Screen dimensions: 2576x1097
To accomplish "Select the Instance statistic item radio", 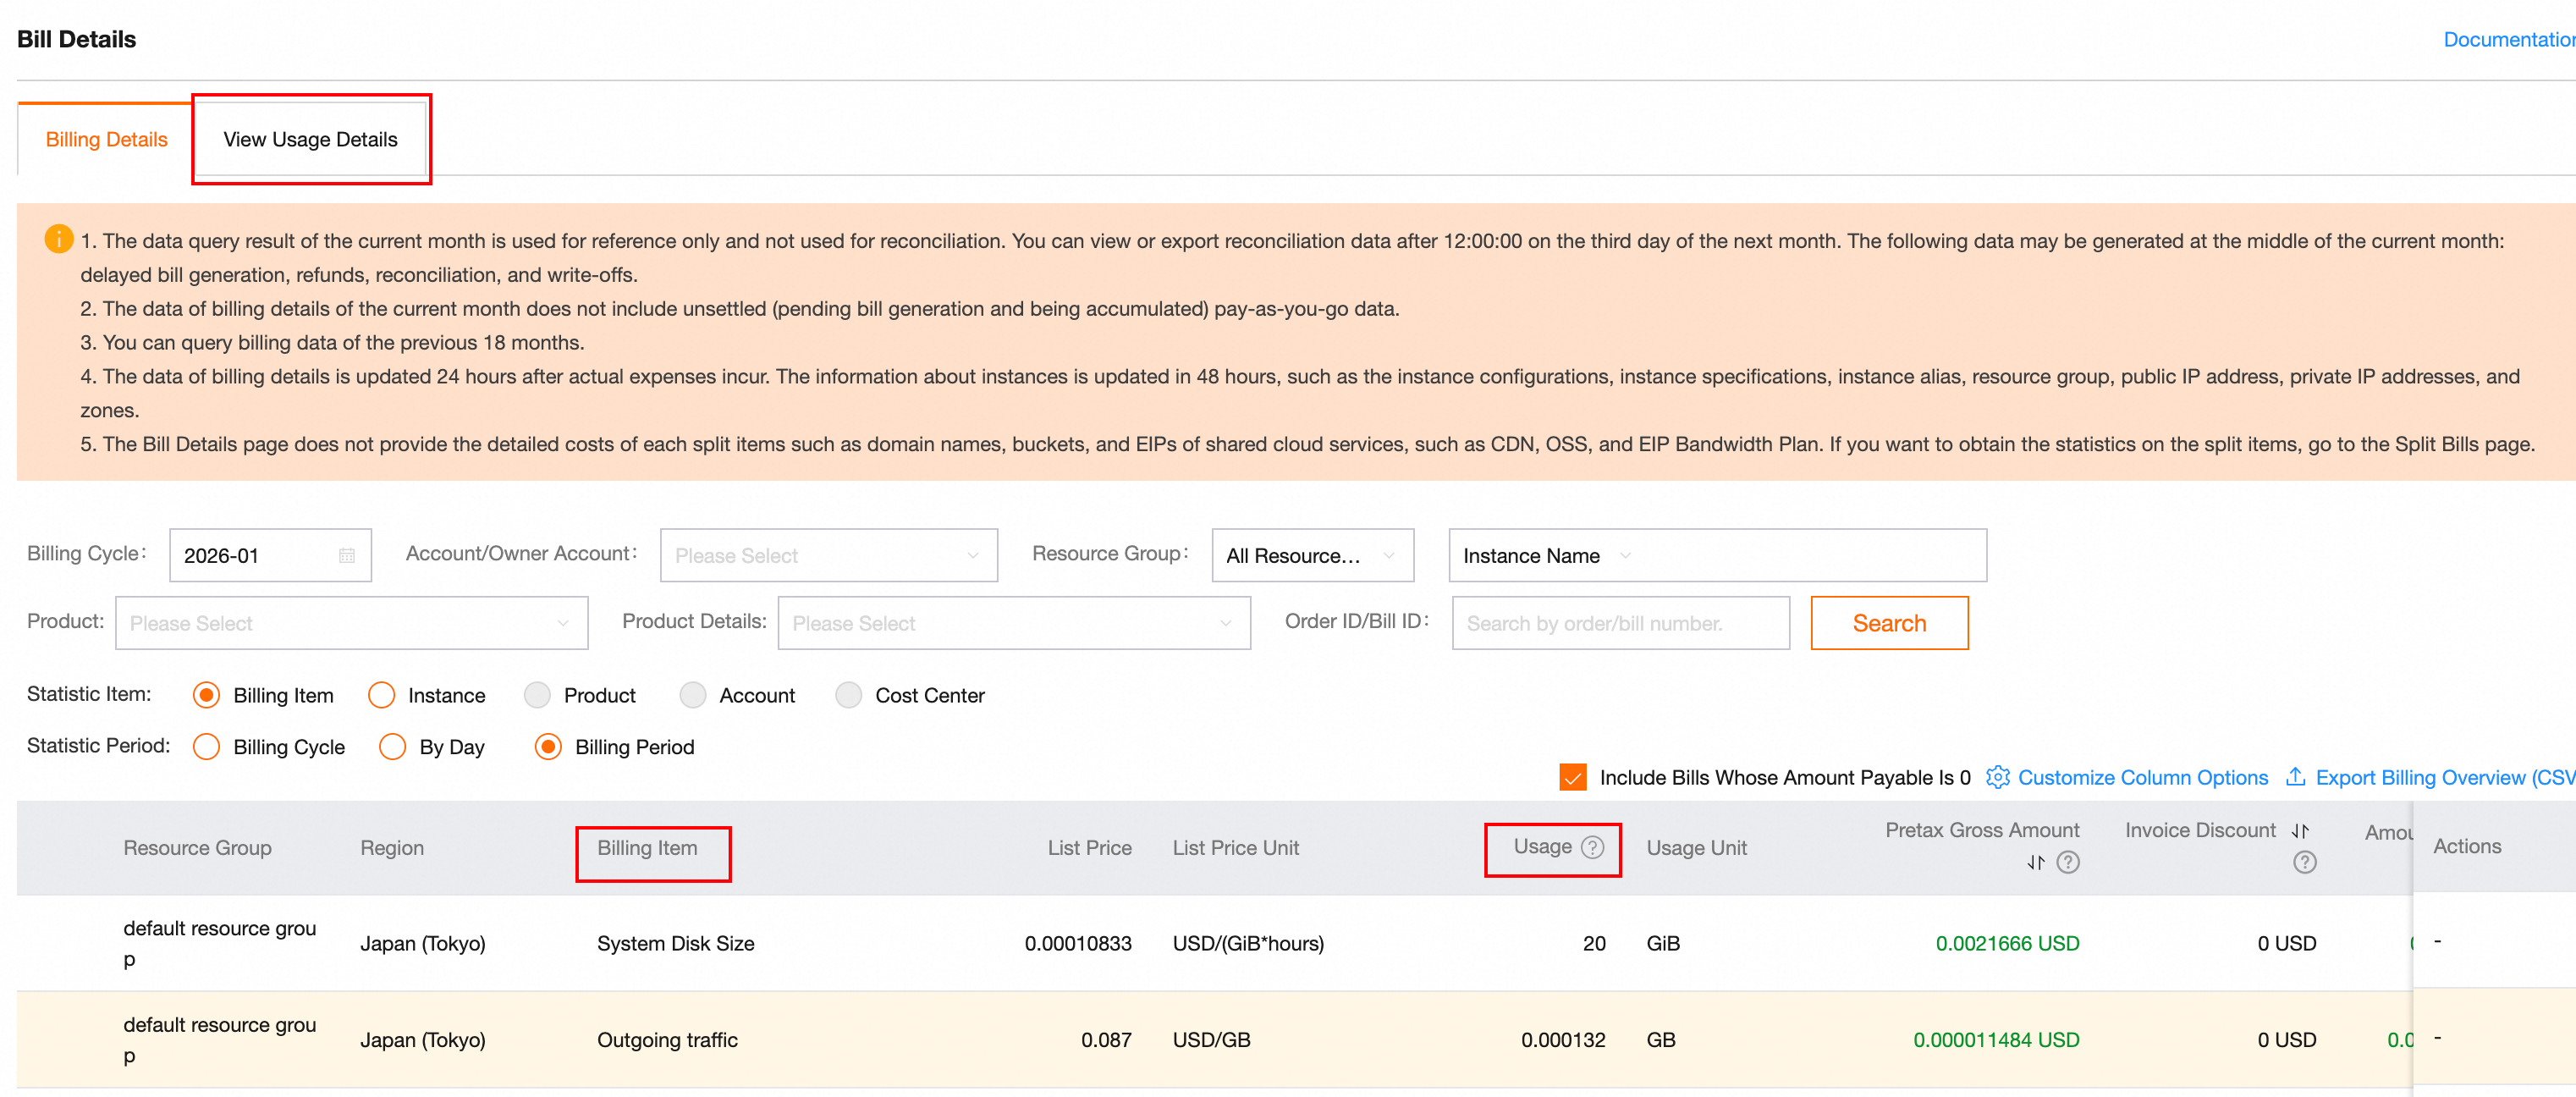I will tap(381, 695).
